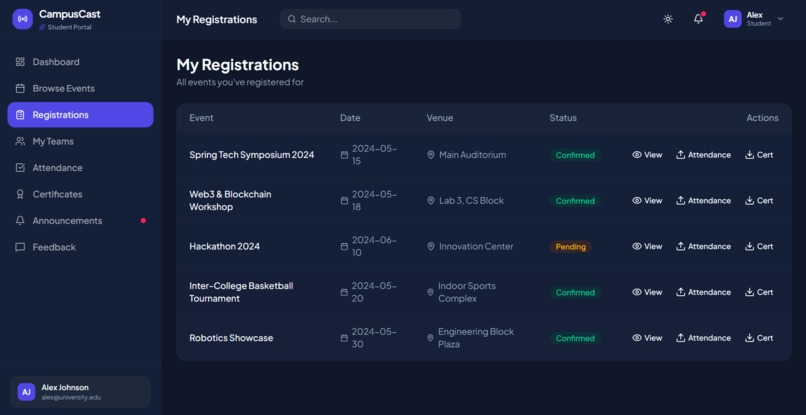Click the Main Auditorium venue cell
806x415 pixels.
(x=466, y=155)
